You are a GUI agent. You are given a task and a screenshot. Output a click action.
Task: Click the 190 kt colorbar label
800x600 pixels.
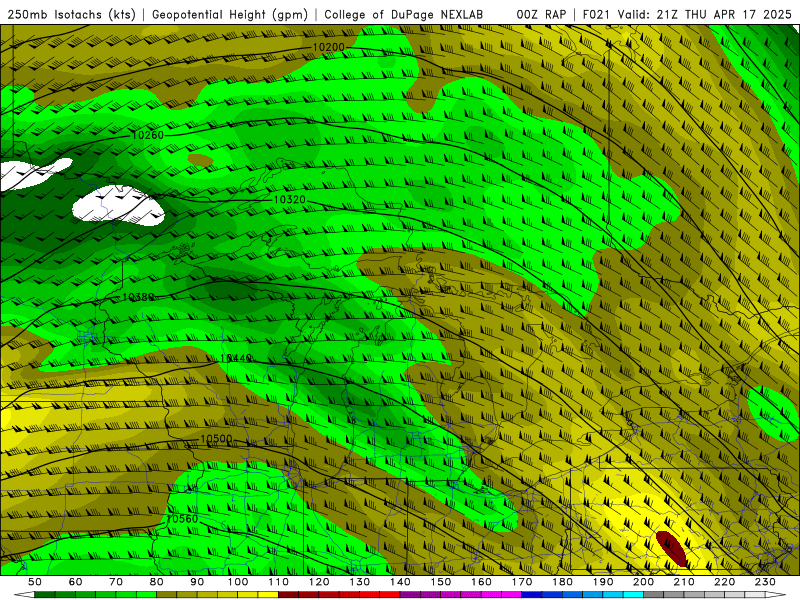click(x=603, y=582)
